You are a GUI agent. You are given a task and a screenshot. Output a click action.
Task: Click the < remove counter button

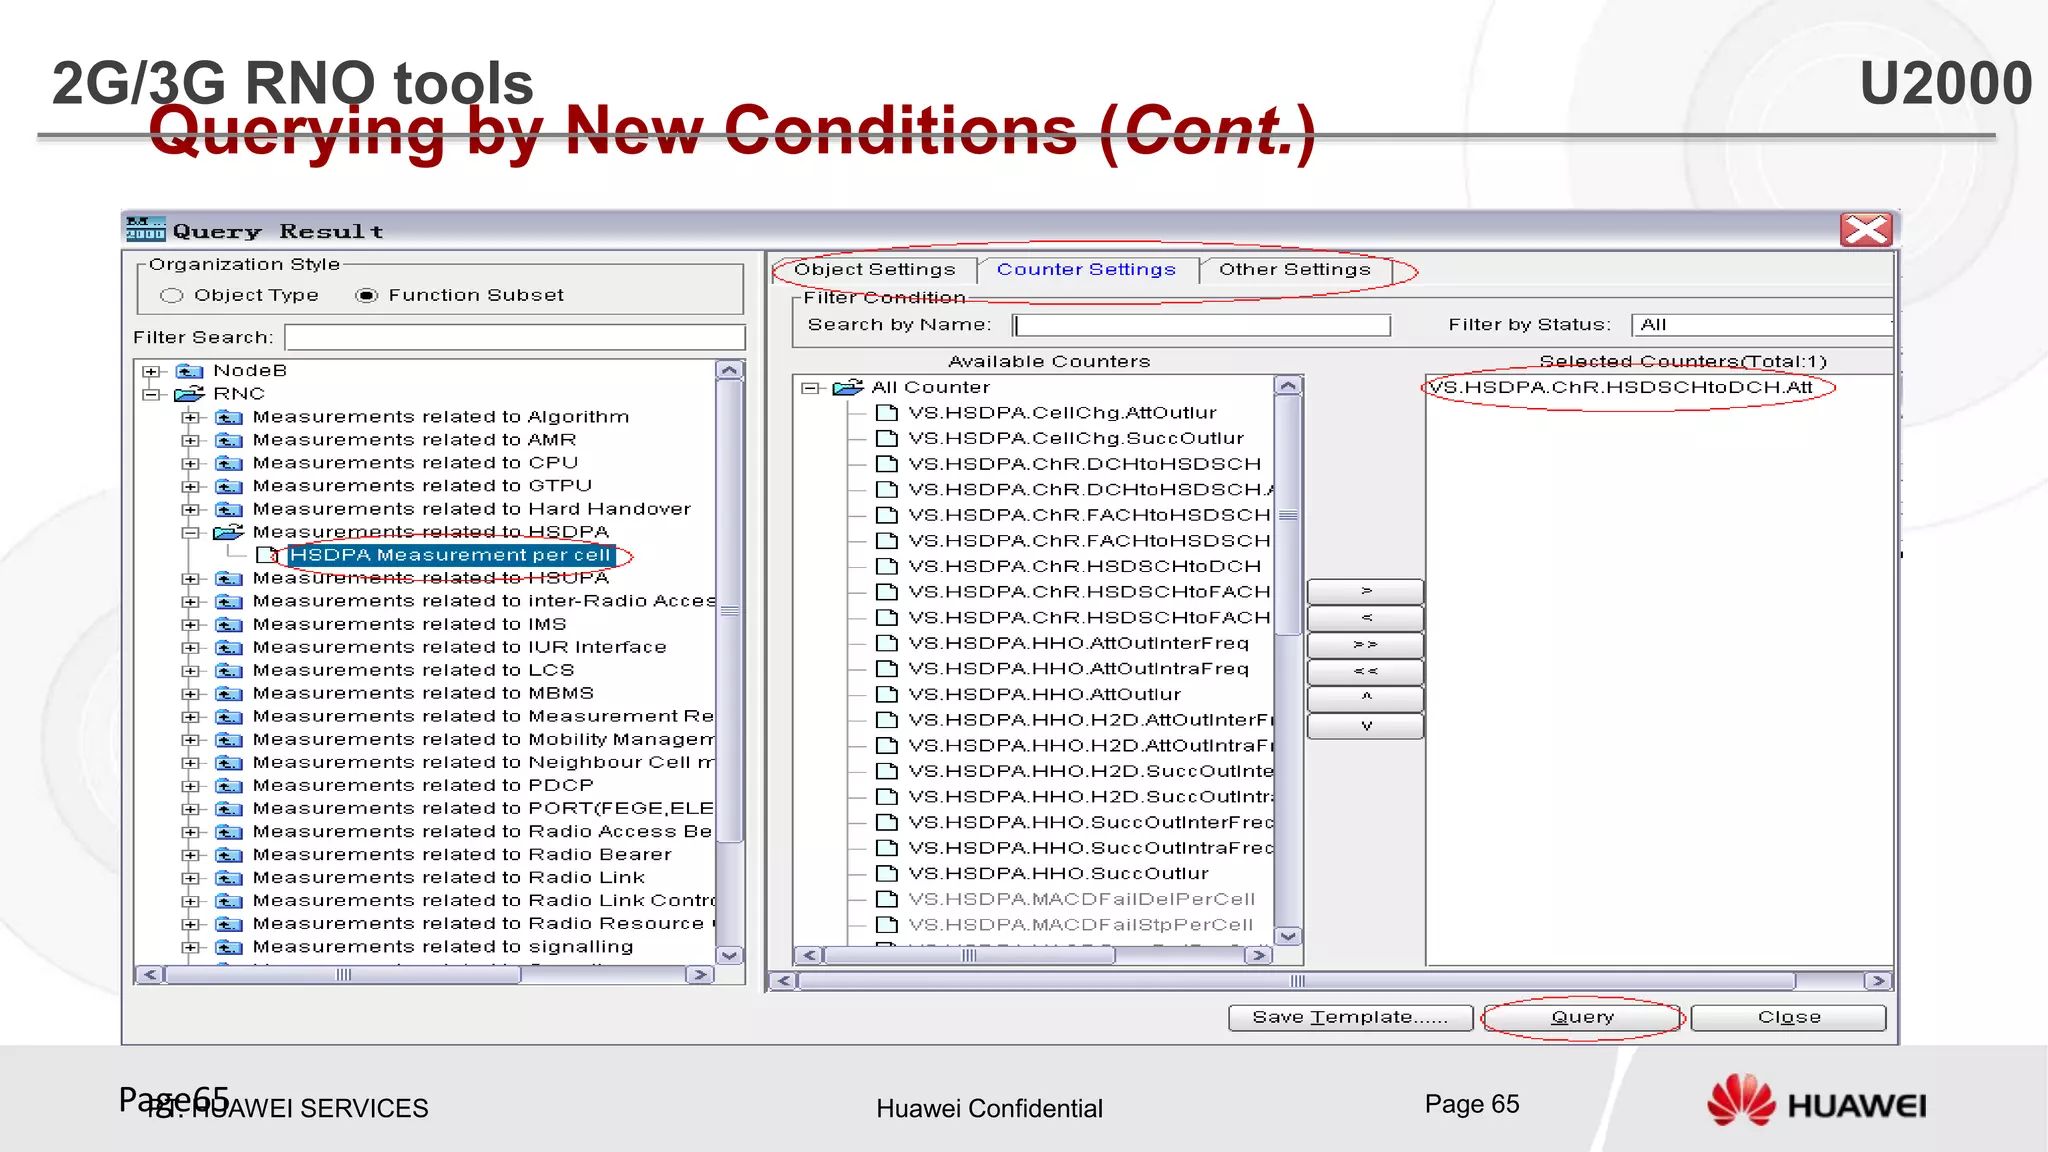(1365, 618)
